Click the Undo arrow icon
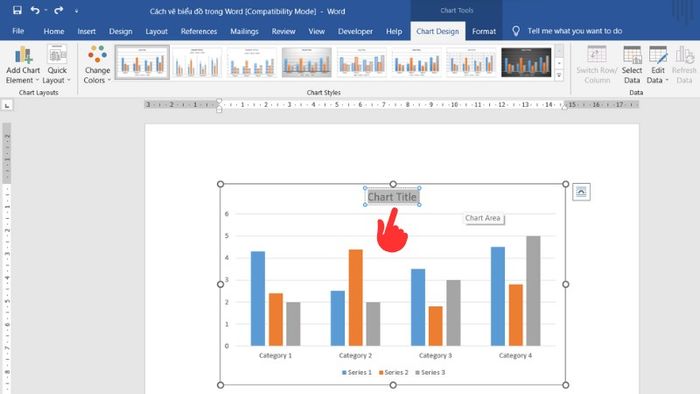This screenshot has width=700, height=394. [x=35, y=10]
